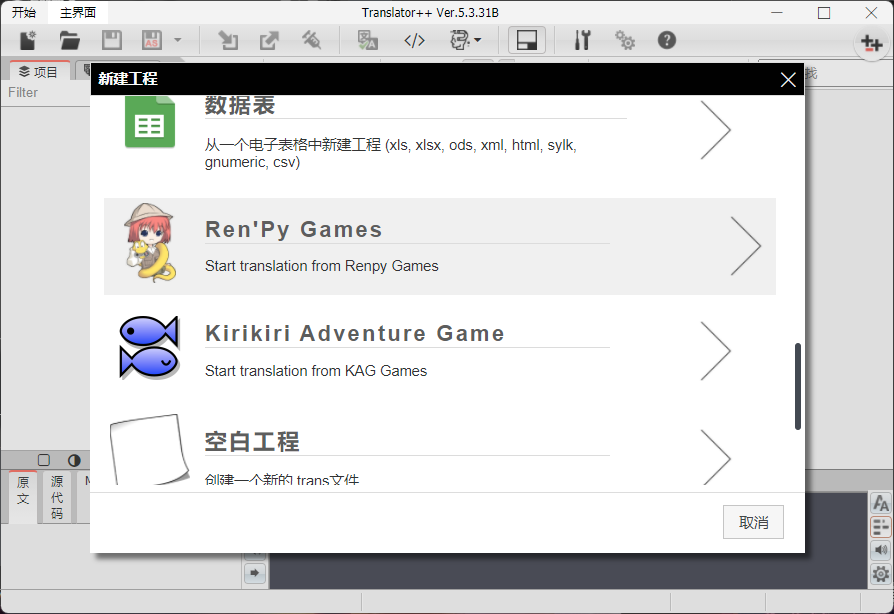
Task: Toggle the half-circle contrast icon
Action: [x=74, y=460]
